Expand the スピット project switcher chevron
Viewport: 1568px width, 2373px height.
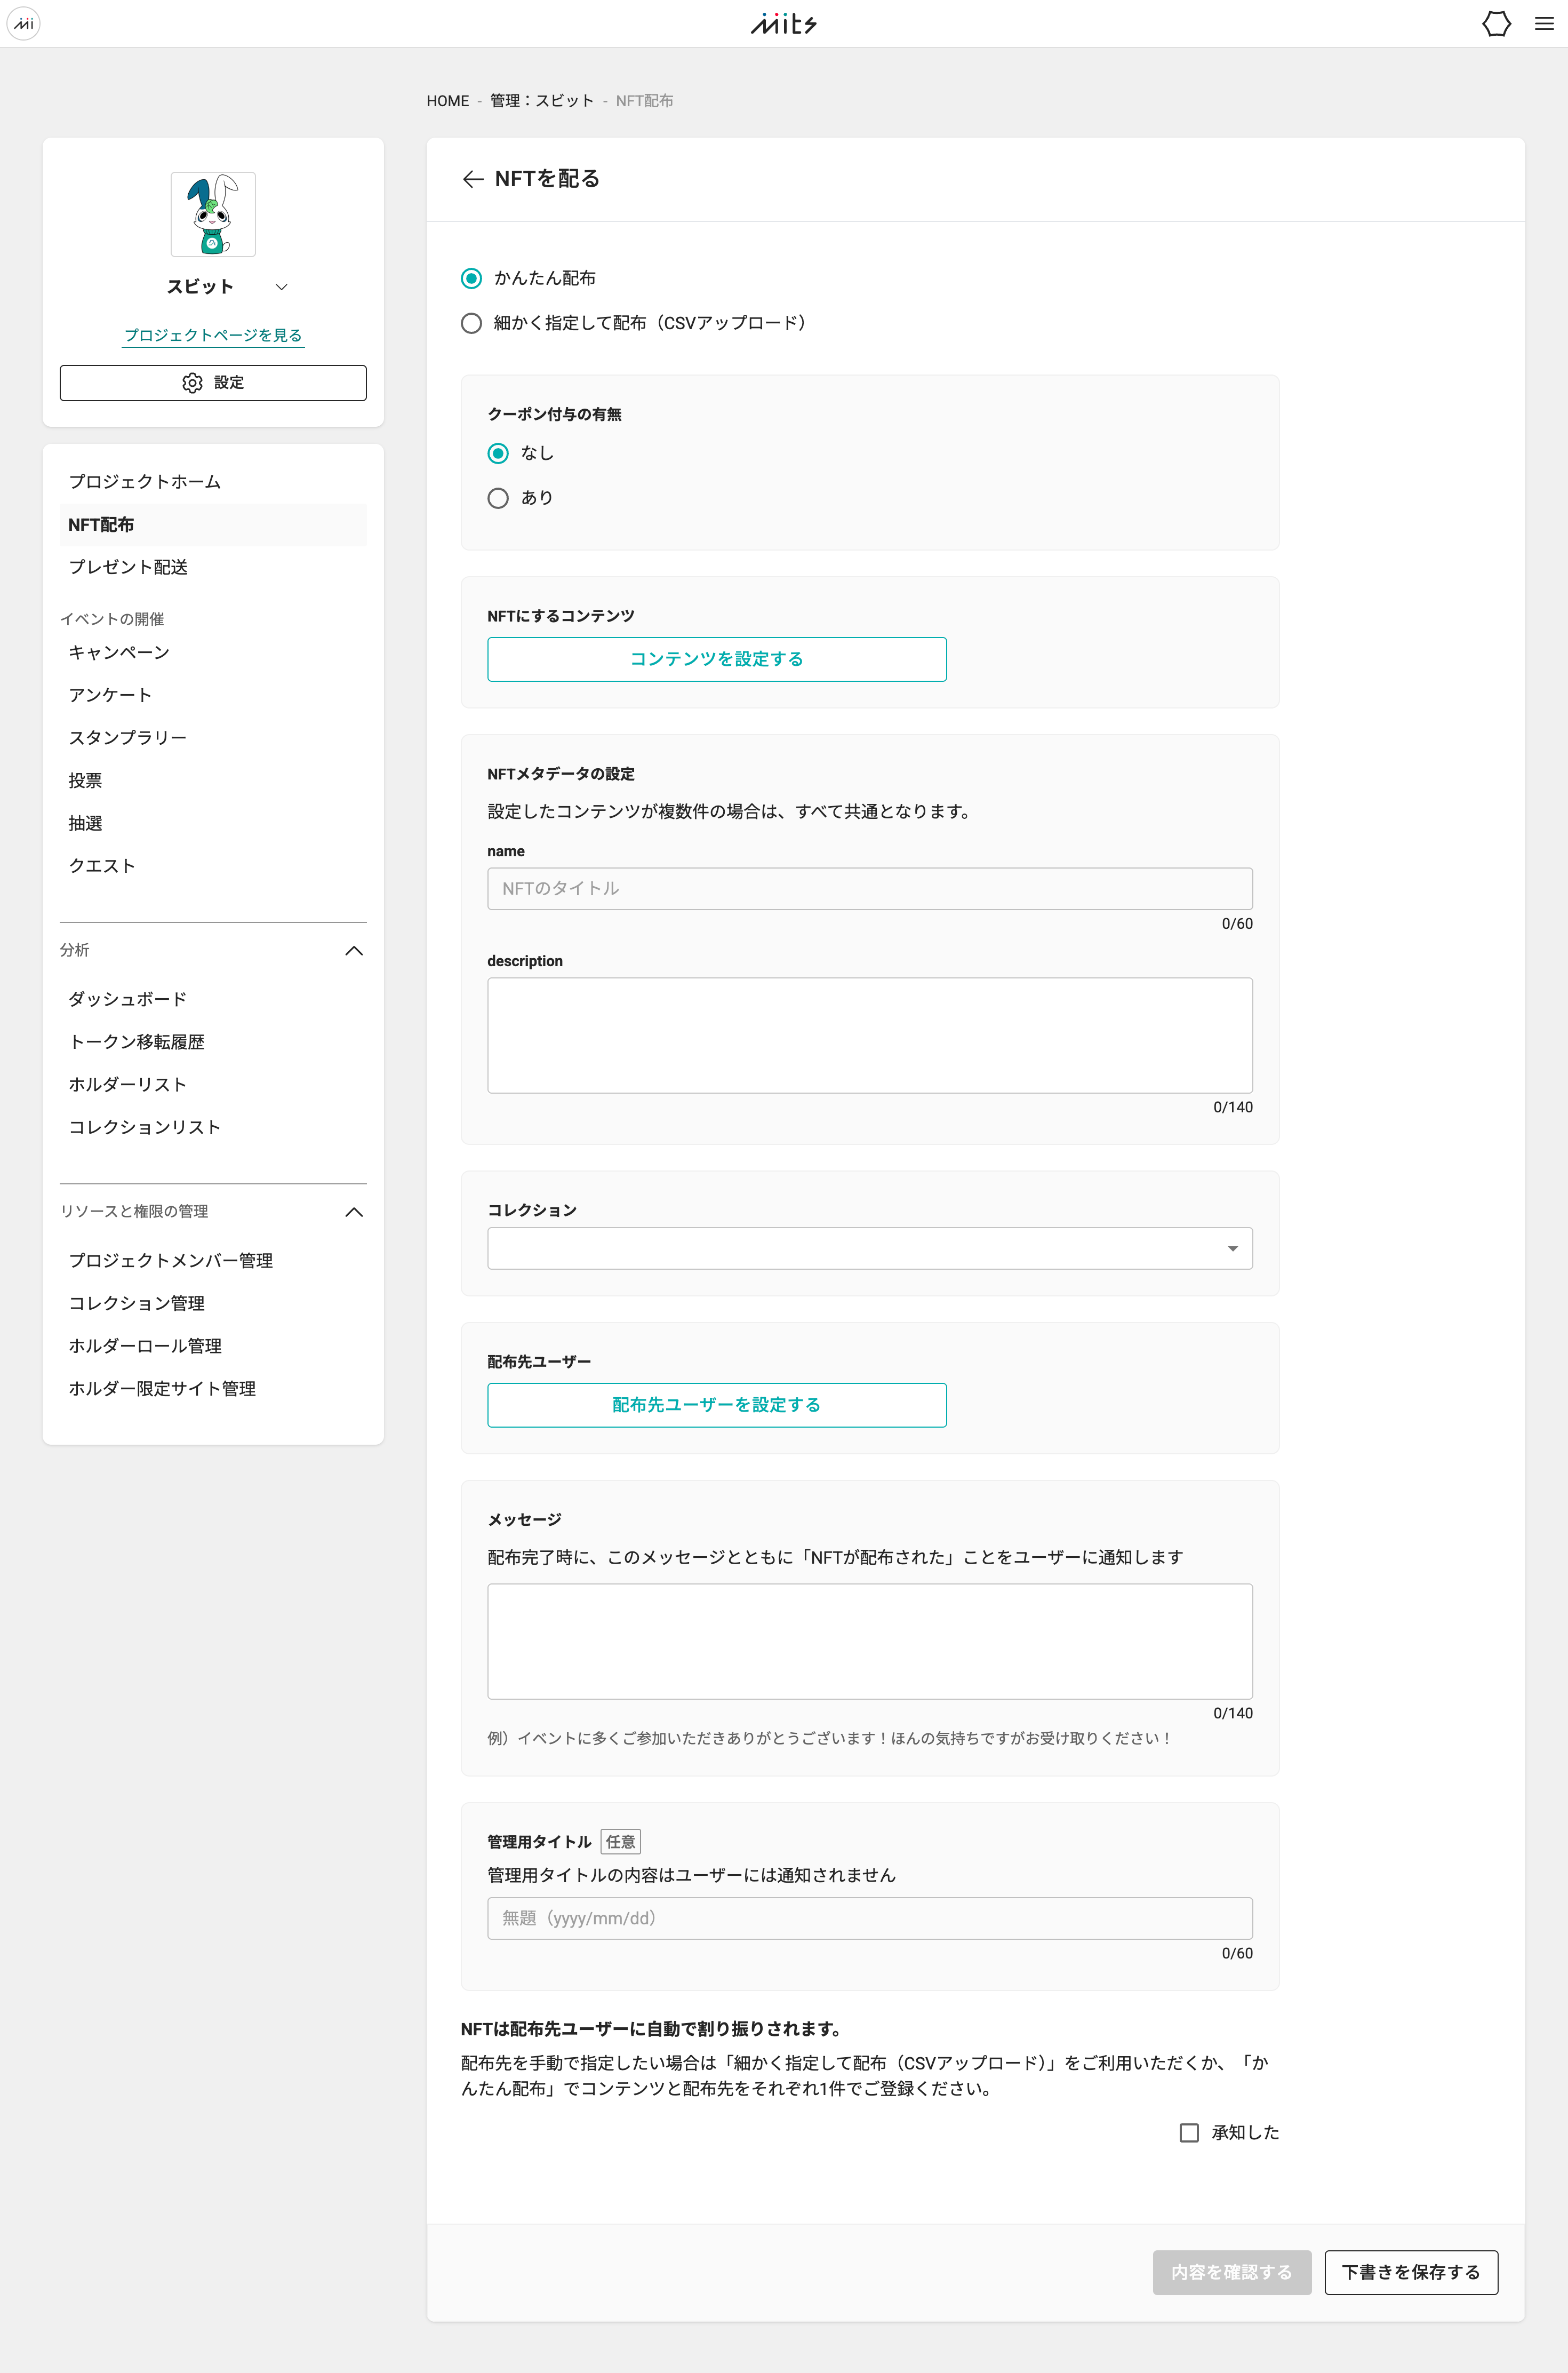pyautogui.click(x=282, y=287)
